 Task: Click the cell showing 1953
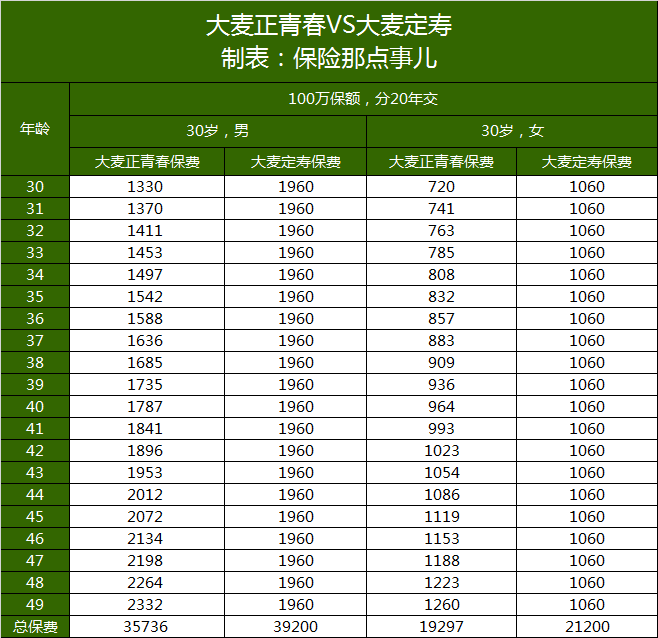click(147, 472)
